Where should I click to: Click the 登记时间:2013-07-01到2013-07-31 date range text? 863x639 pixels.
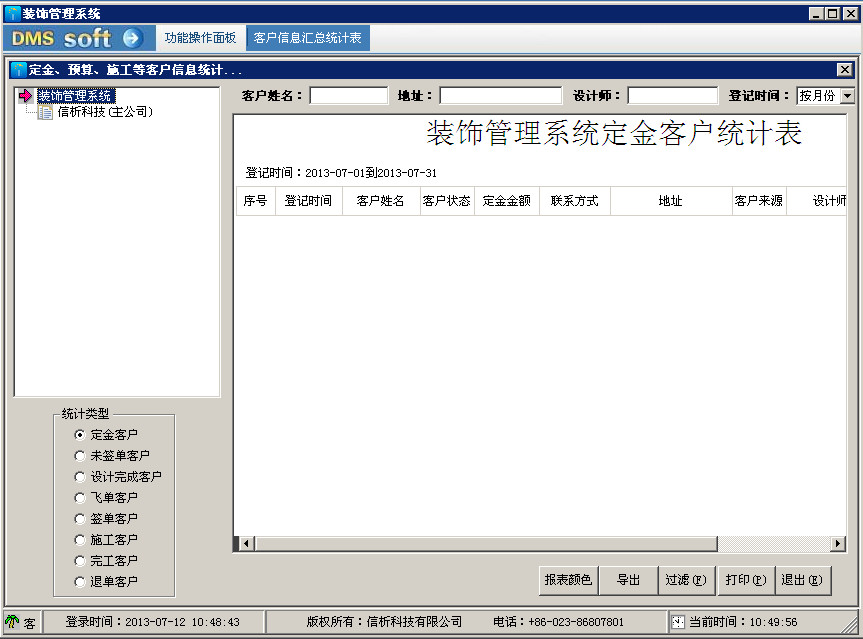(341, 173)
